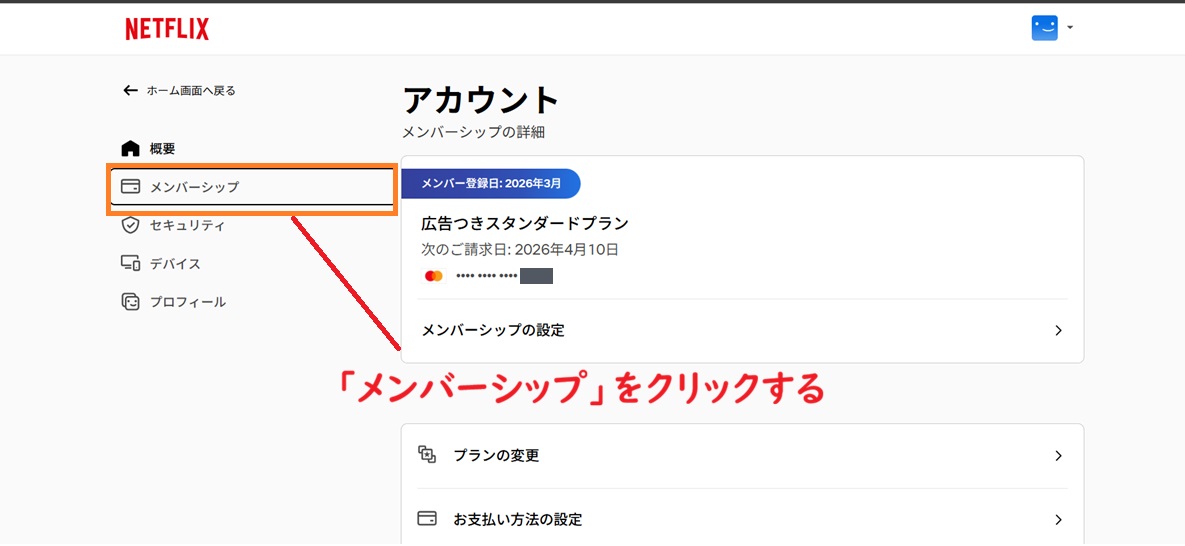This screenshot has height=546, width=1185.
Task: Click the メンバー登録日 badge
Action: click(x=490, y=183)
